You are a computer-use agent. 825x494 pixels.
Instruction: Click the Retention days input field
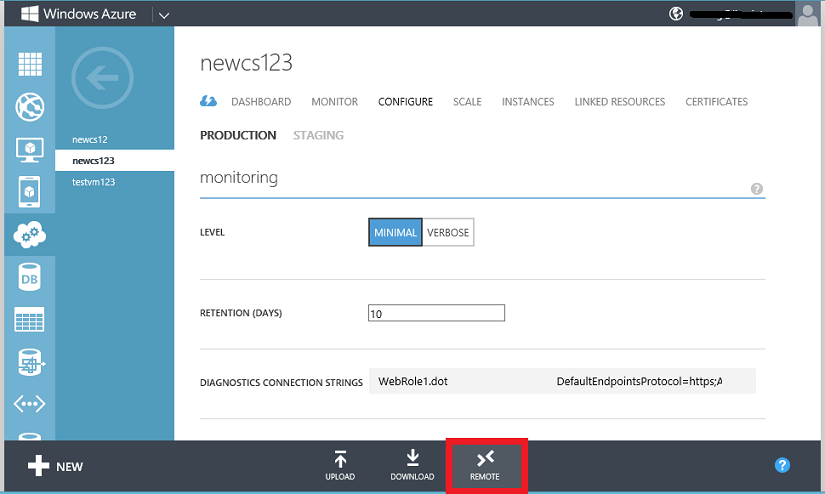tap(436, 313)
